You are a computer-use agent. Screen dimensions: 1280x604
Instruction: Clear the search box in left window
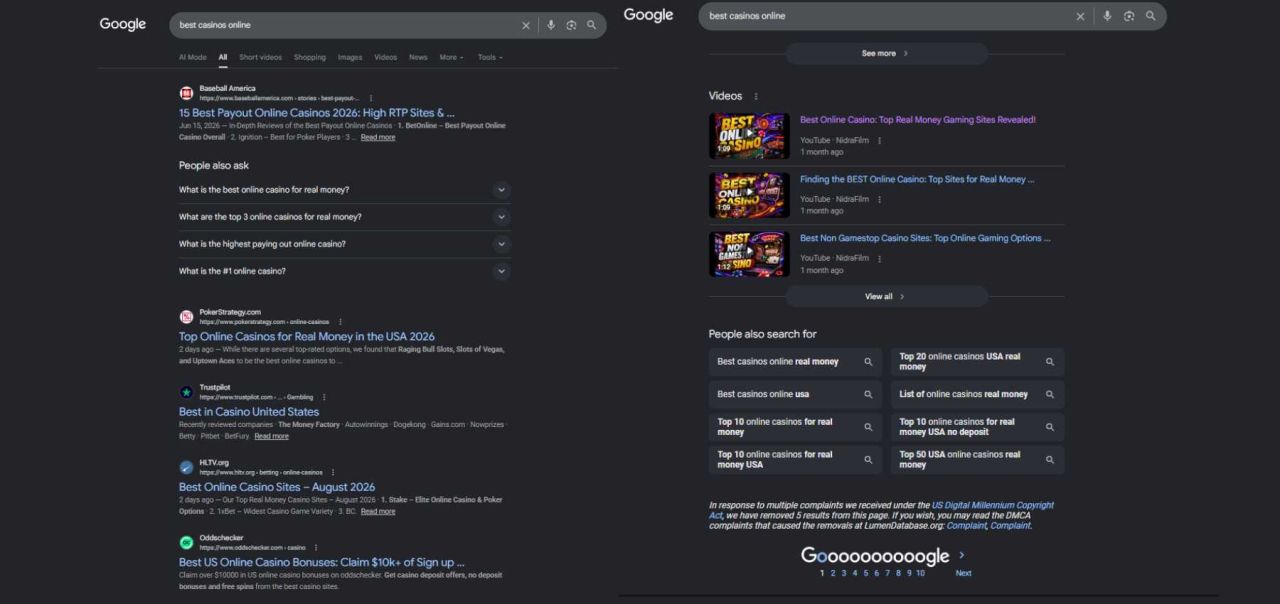point(526,25)
